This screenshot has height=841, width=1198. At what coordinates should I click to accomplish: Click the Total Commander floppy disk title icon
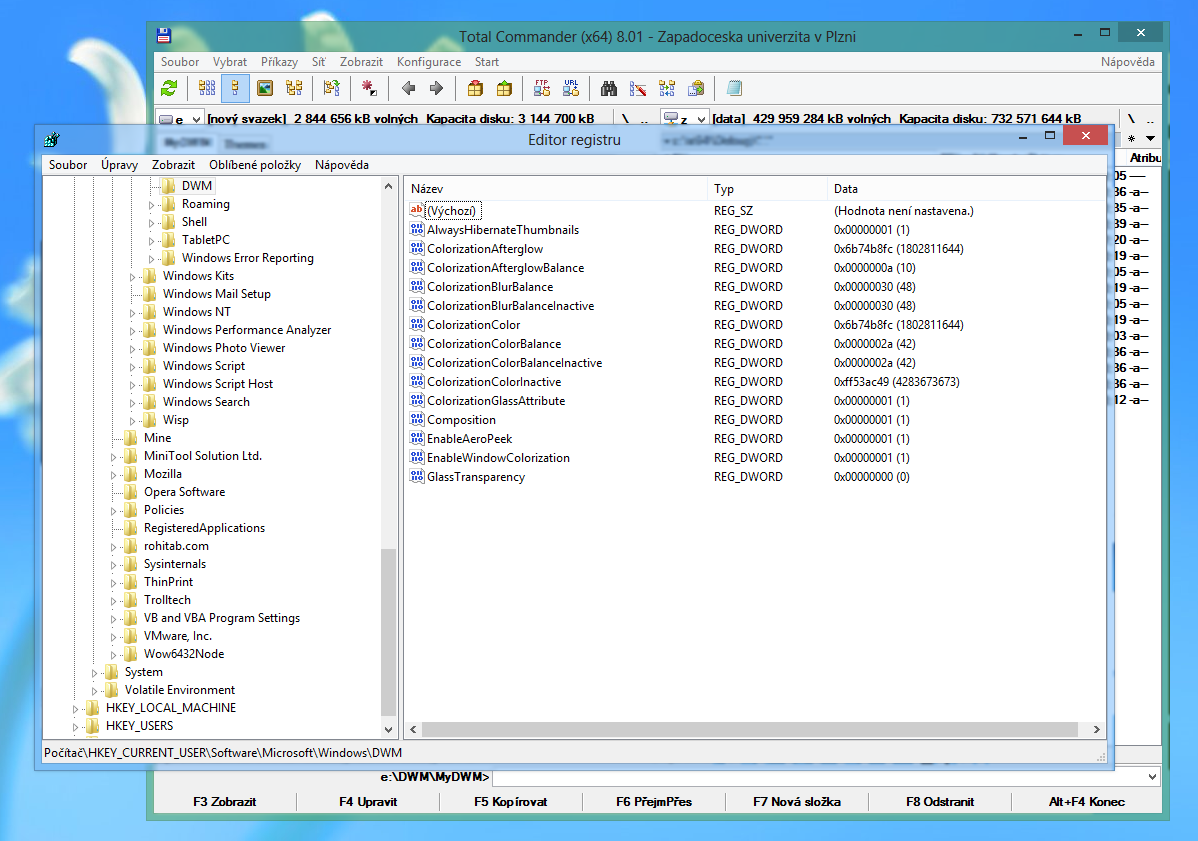[x=164, y=36]
